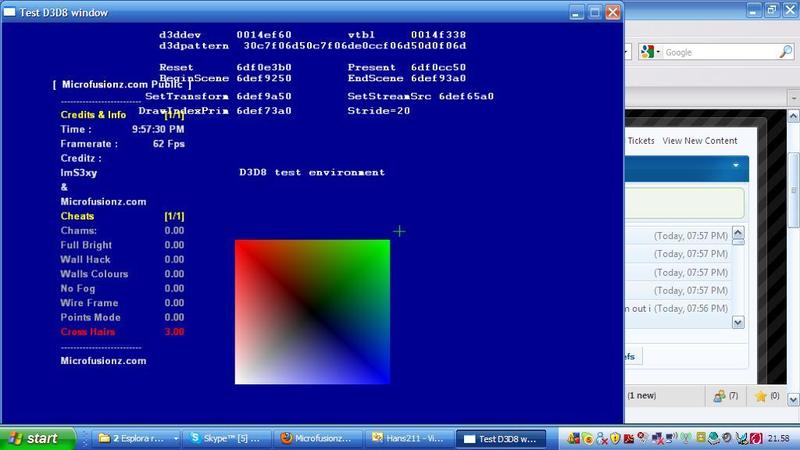800x450 pixels.
Task: Click the ImS3xy credit text
Action: tap(79, 172)
